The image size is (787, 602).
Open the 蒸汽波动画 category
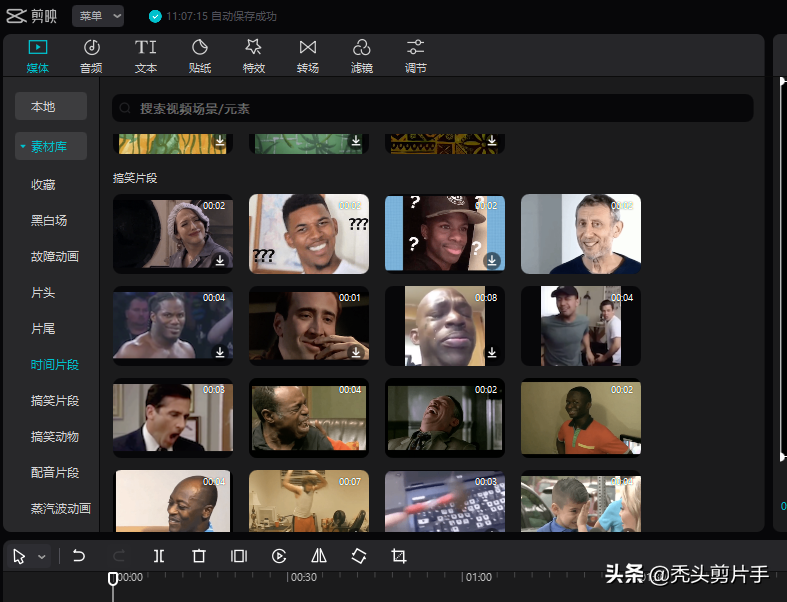tap(61, 509)
